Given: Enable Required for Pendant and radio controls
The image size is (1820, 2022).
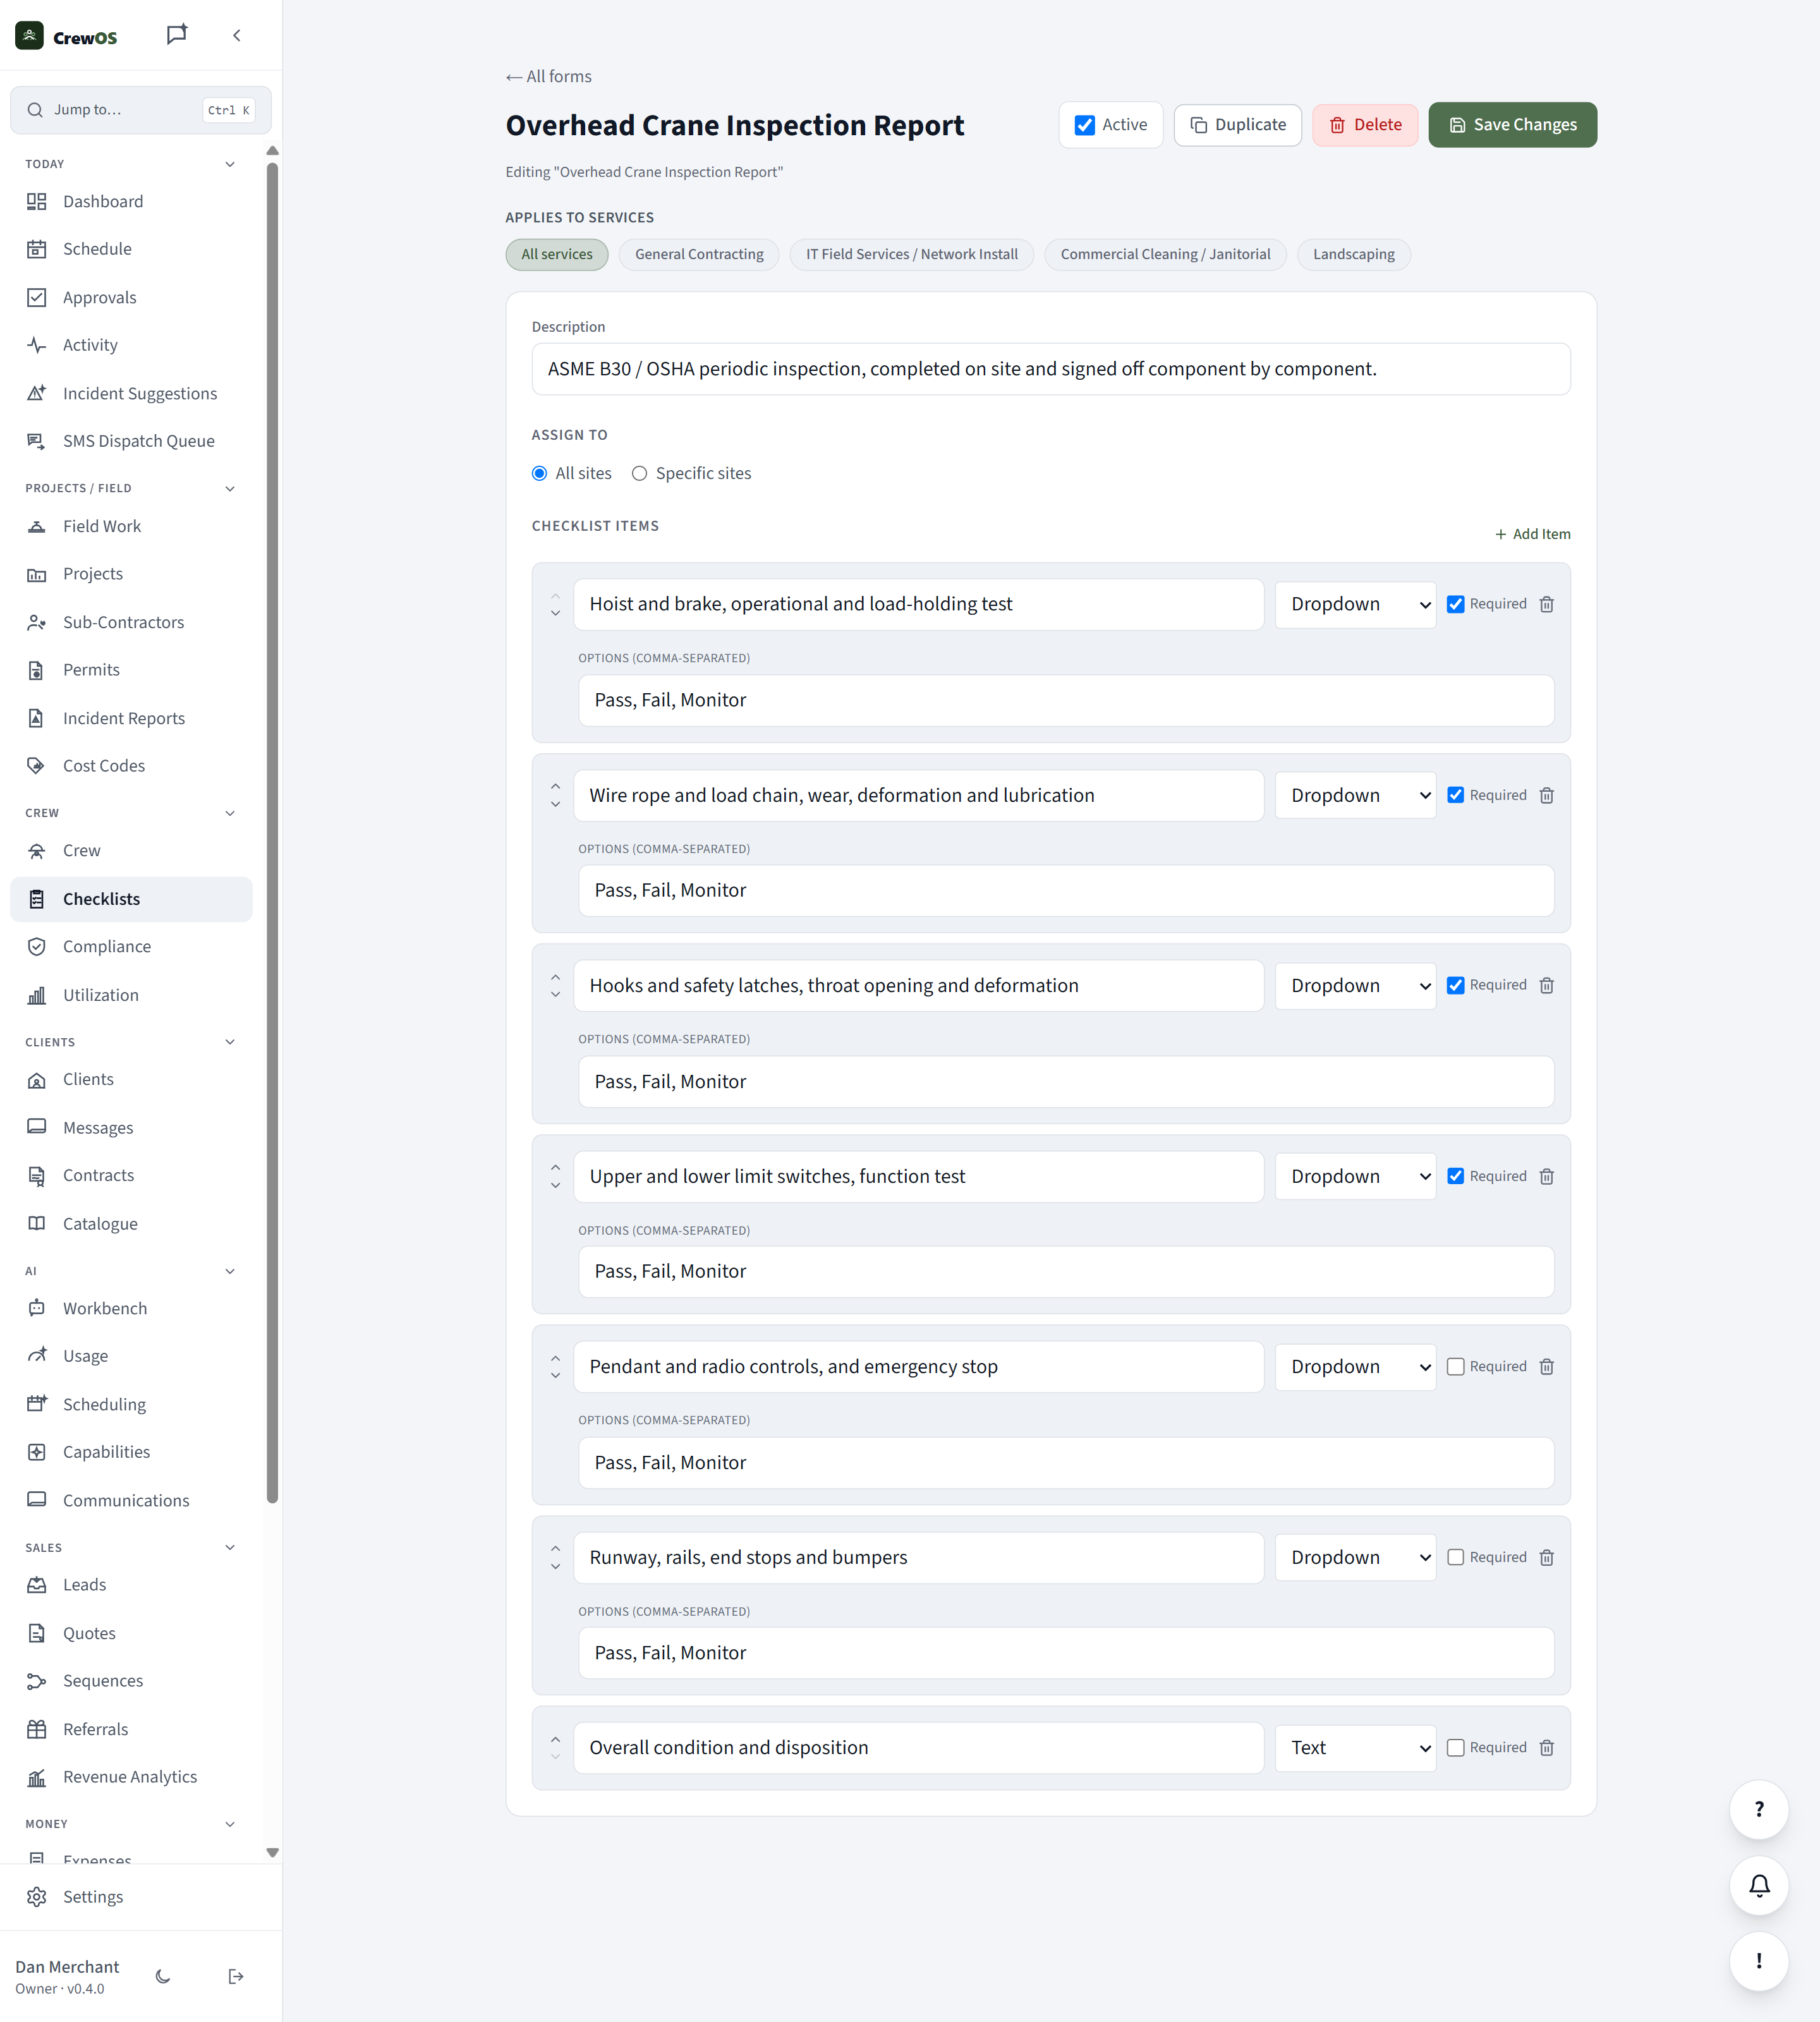Looking at the screenshot, I should click(x=1455, y=1367).
